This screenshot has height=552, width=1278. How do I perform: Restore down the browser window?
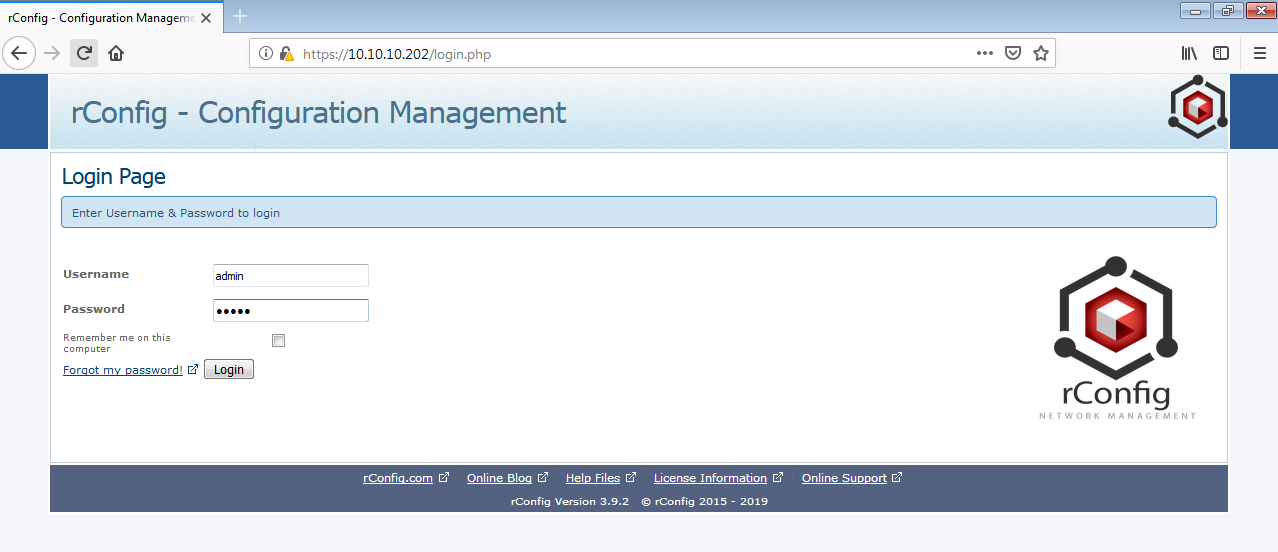click(x=1227, y=11)
